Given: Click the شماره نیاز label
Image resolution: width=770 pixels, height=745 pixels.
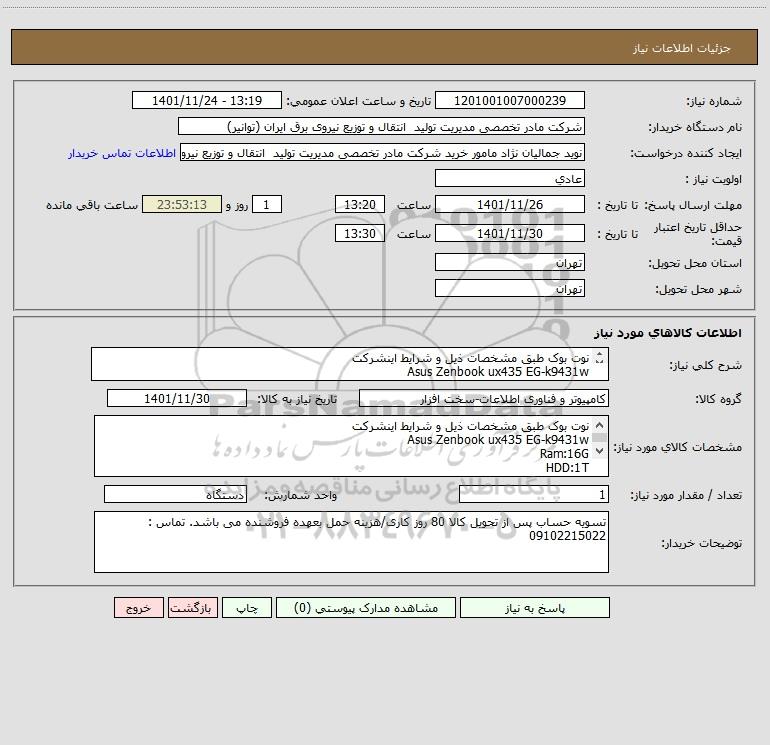Looking at the screenshot, I should click(714, 101).
